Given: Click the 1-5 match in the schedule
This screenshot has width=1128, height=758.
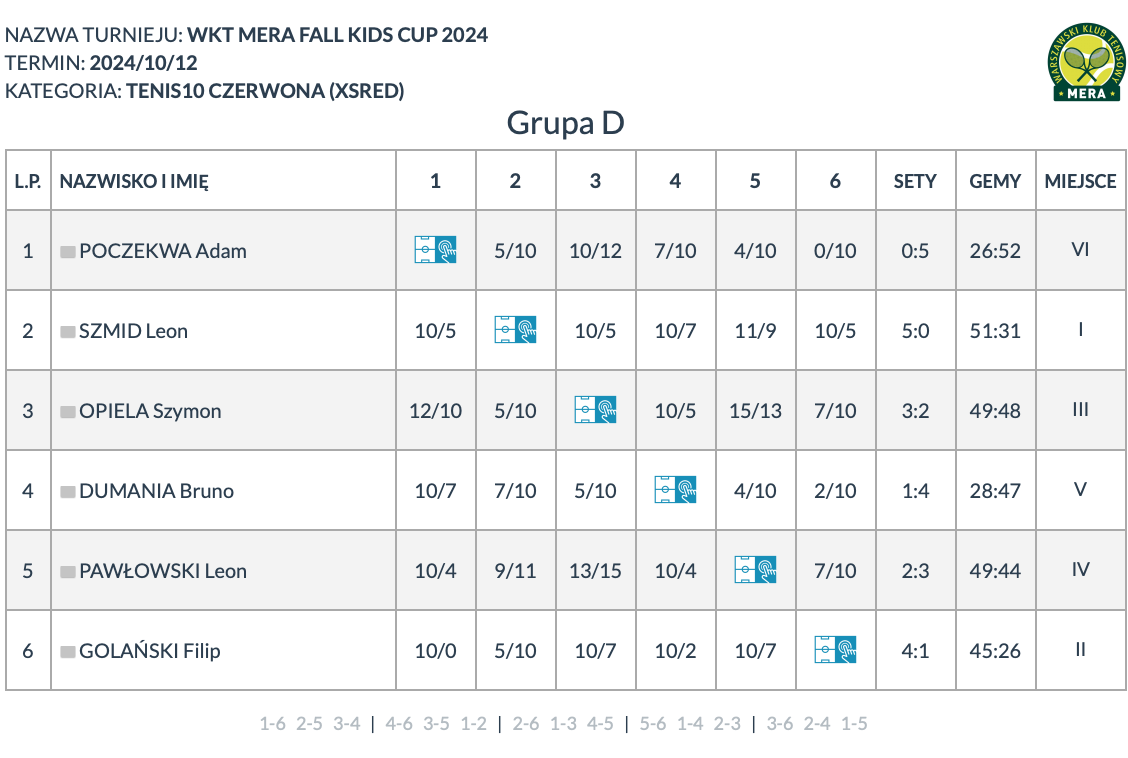Looking at the screenshot, I should [x=854, y=723].
